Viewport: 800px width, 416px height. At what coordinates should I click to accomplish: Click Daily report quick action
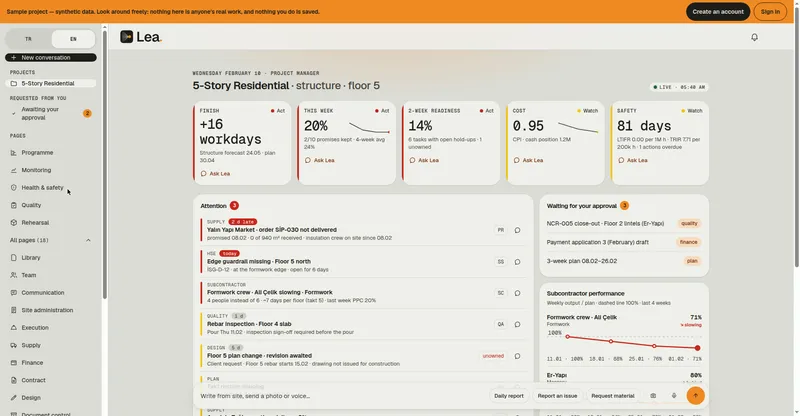coord(509,396)
